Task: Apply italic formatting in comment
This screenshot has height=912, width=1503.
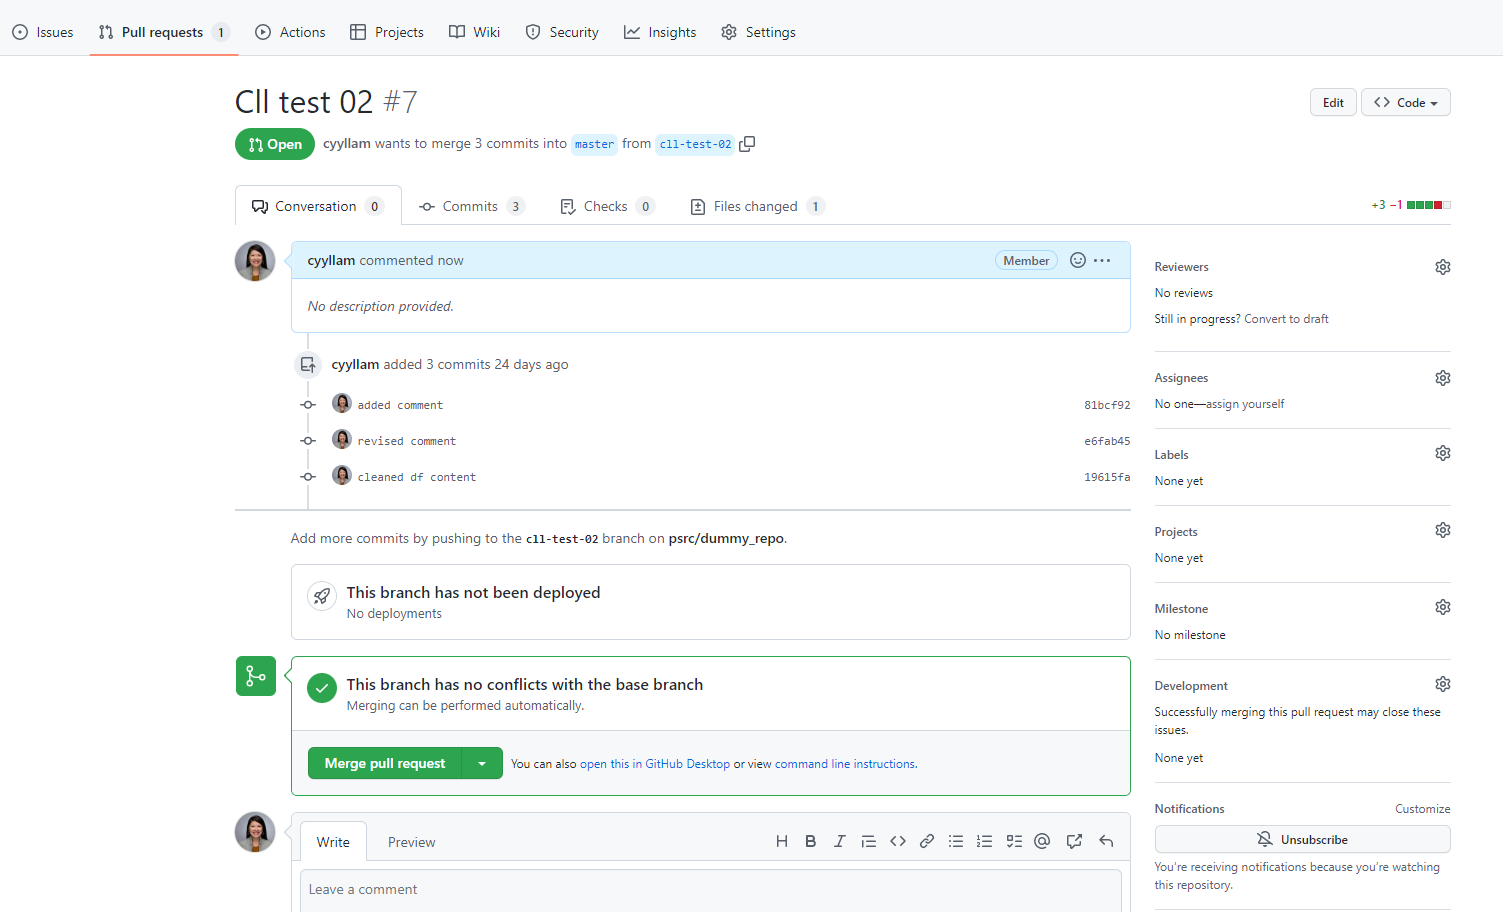Action: pyautogui.click(x=840, y=841)
